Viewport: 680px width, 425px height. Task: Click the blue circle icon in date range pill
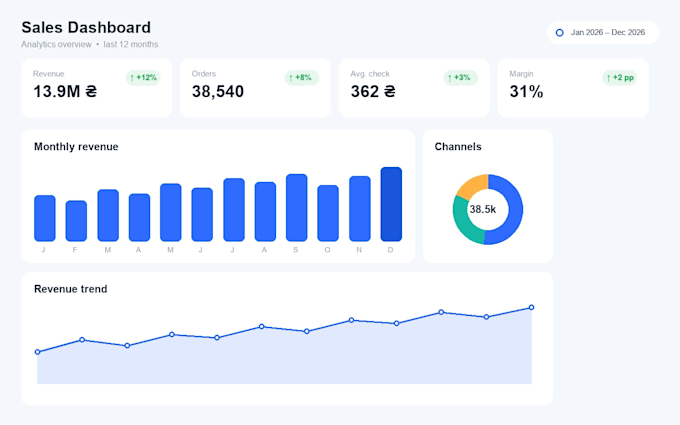pos(559,33)
